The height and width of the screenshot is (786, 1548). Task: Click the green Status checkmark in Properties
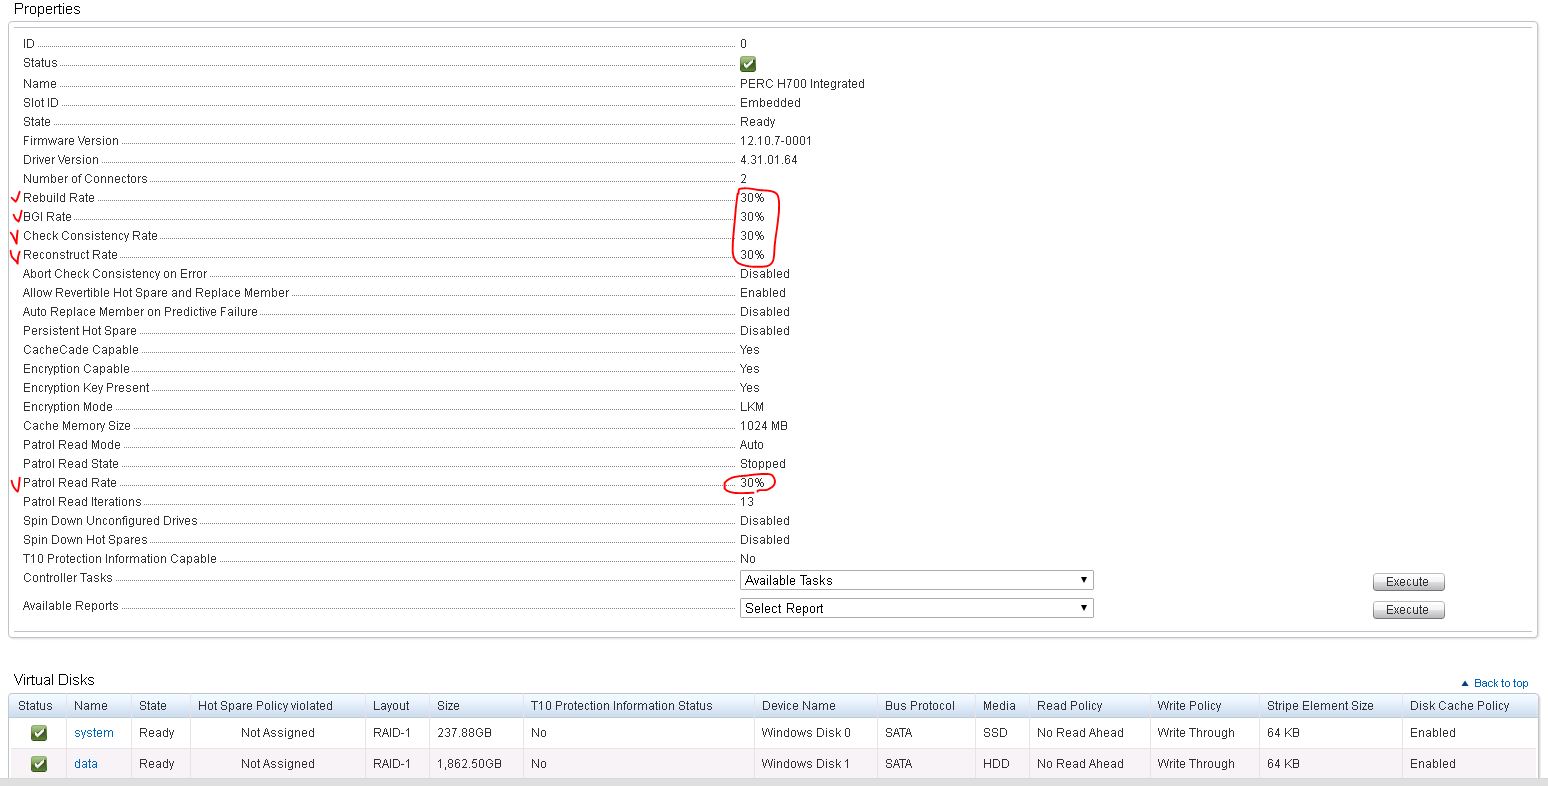(748, 64)
